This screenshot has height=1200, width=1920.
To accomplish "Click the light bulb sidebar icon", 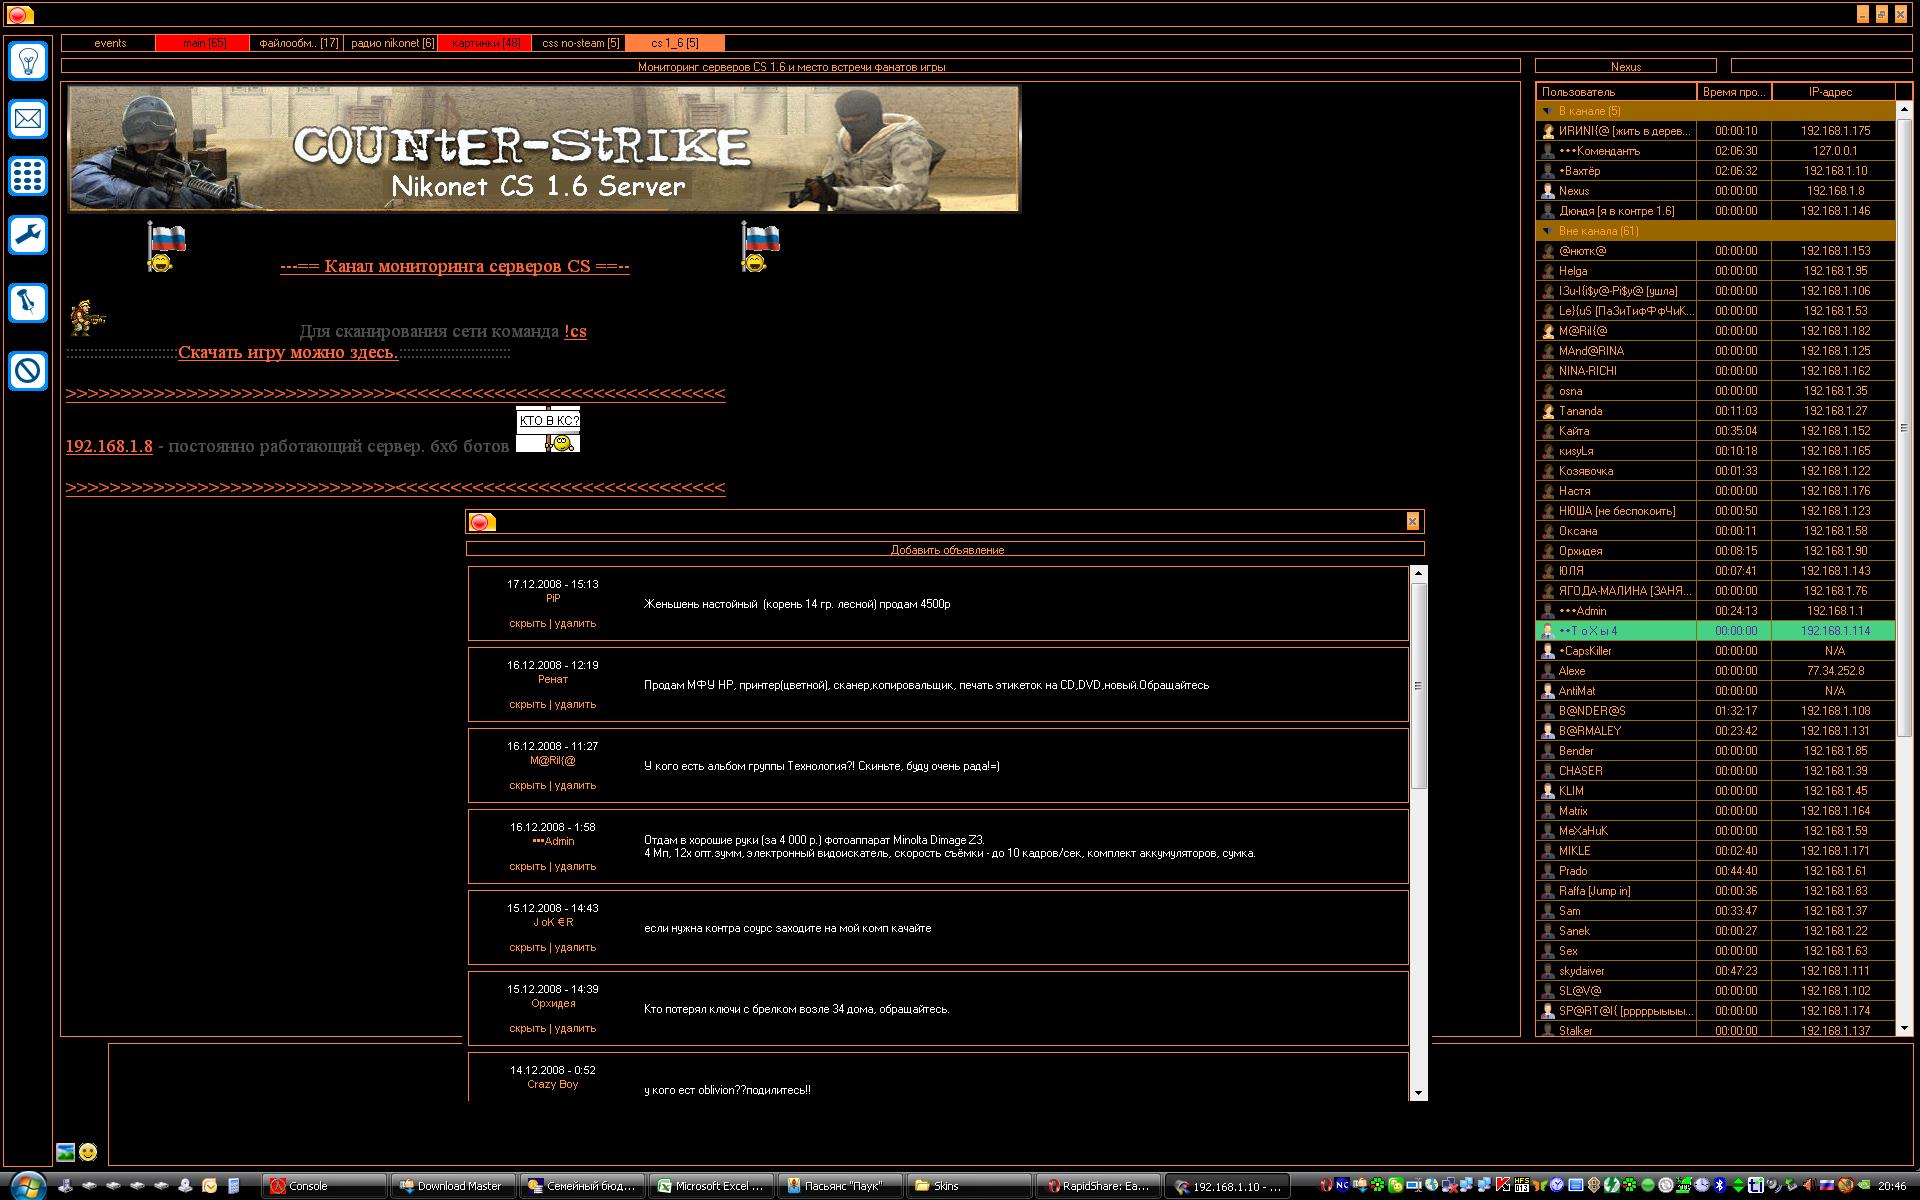I will click(28, 60).
